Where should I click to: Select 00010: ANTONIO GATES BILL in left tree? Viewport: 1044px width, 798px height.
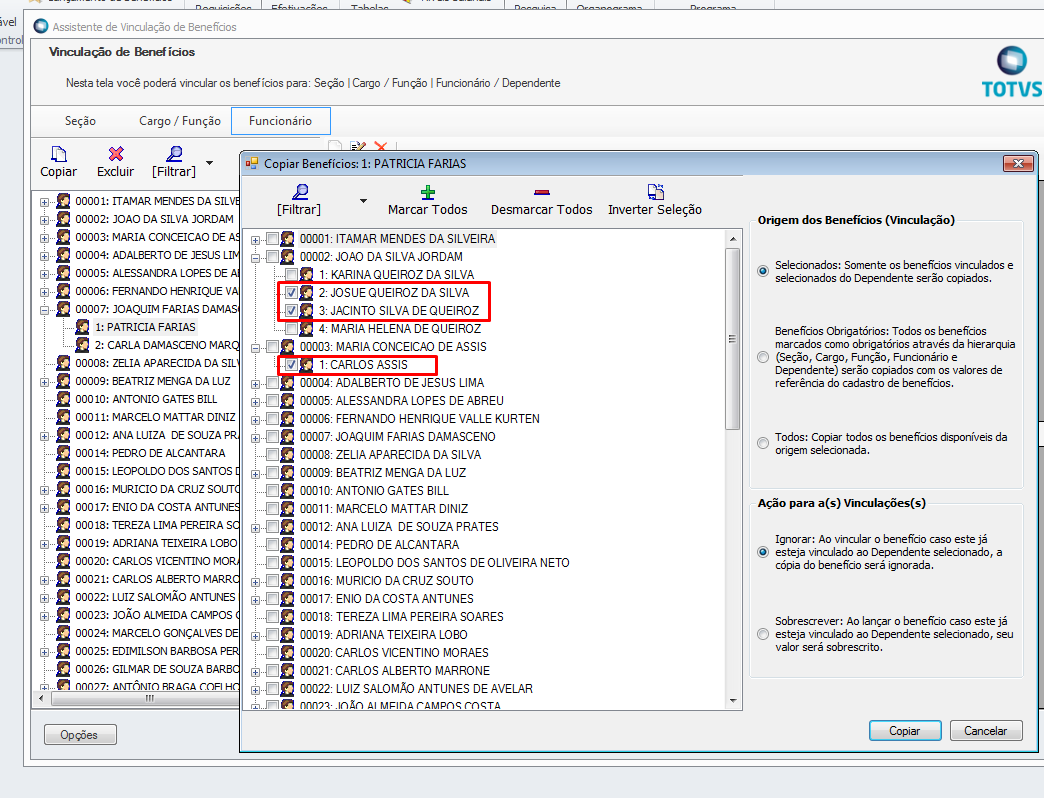146,399
